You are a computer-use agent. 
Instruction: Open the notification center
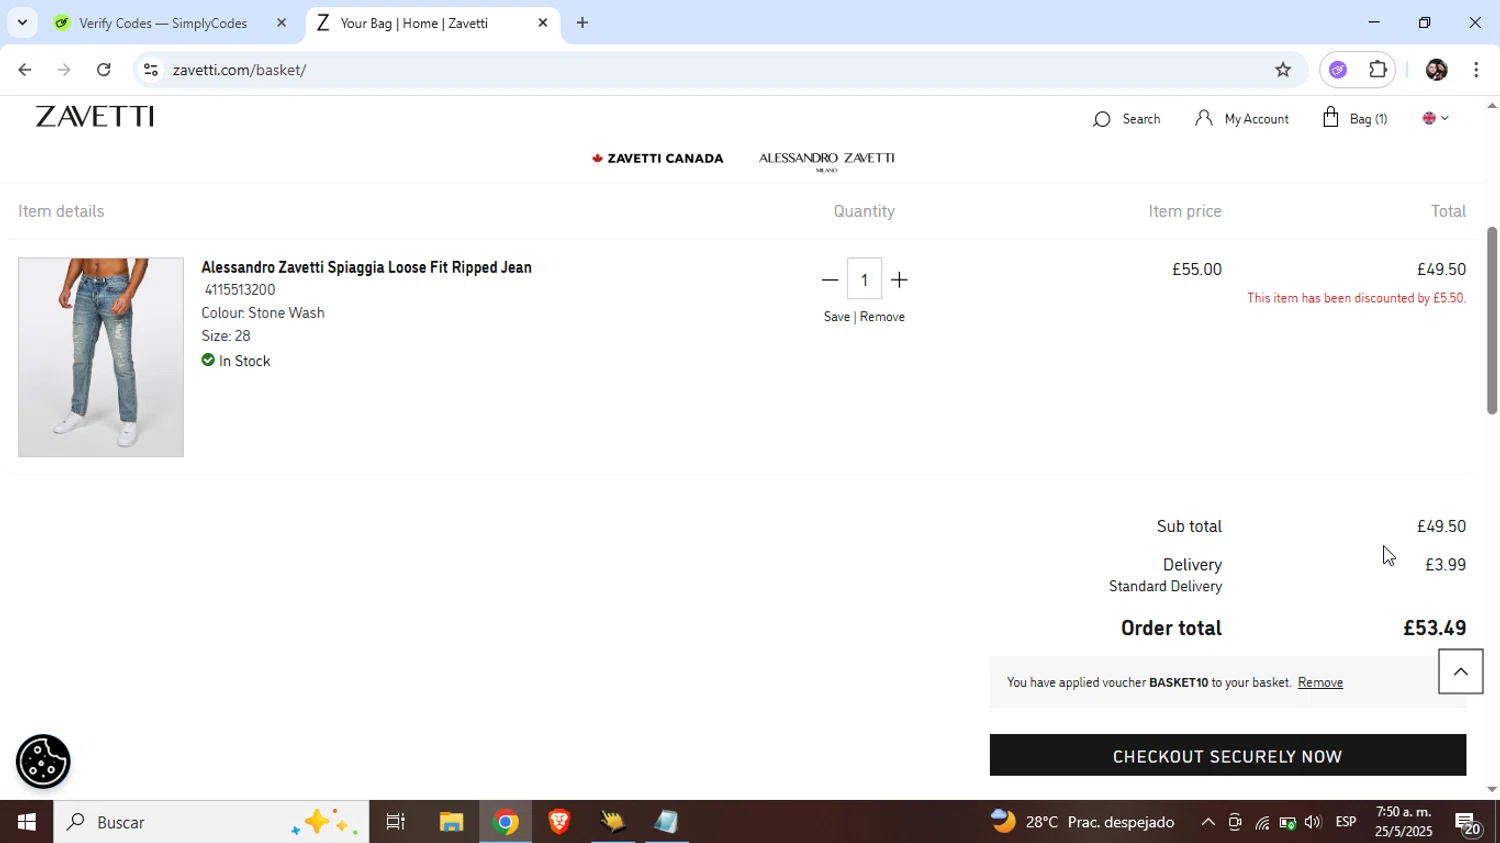(1469, 823)
